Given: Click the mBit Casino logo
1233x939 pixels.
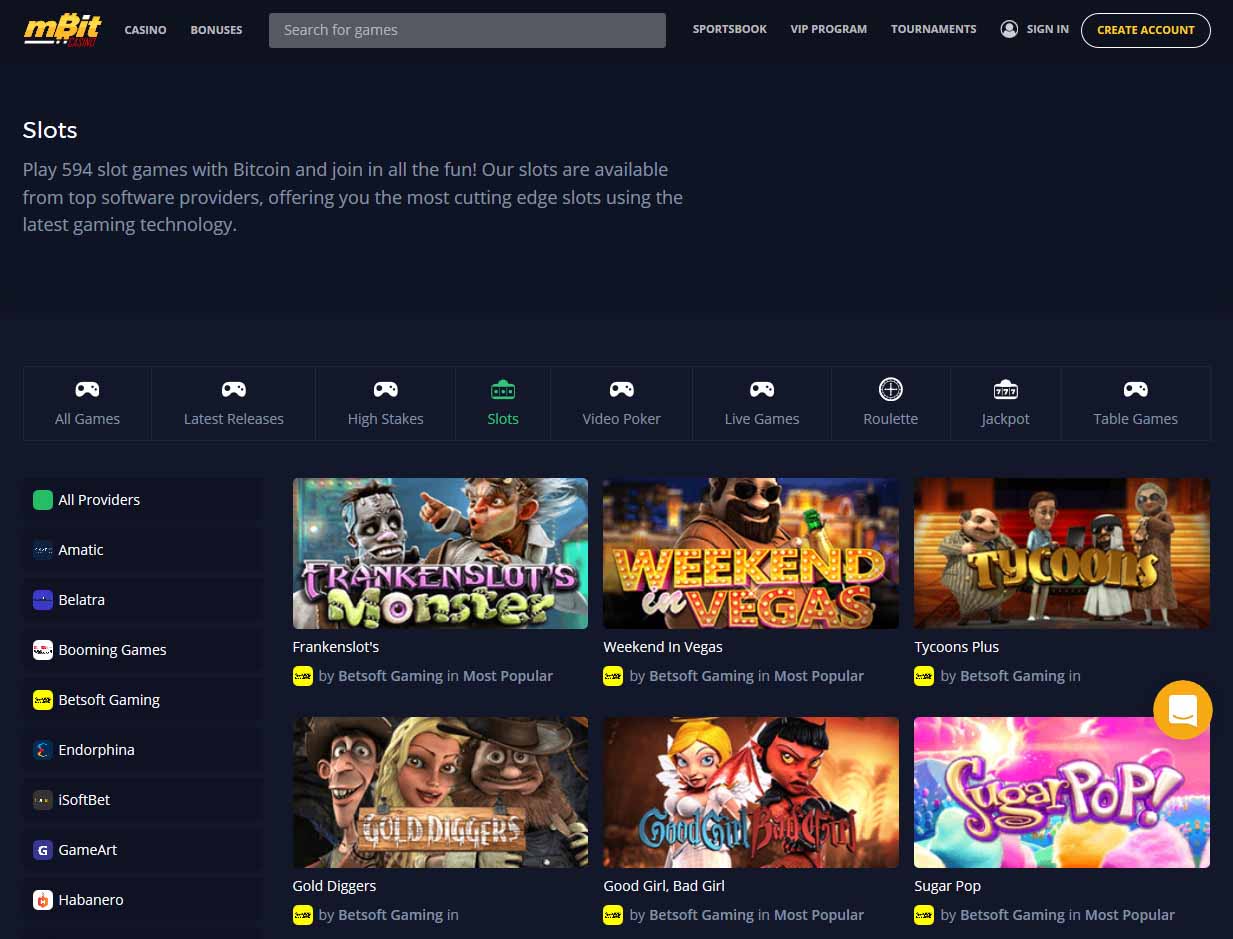Looking at the screenshot, I should [x=62, y=30].
